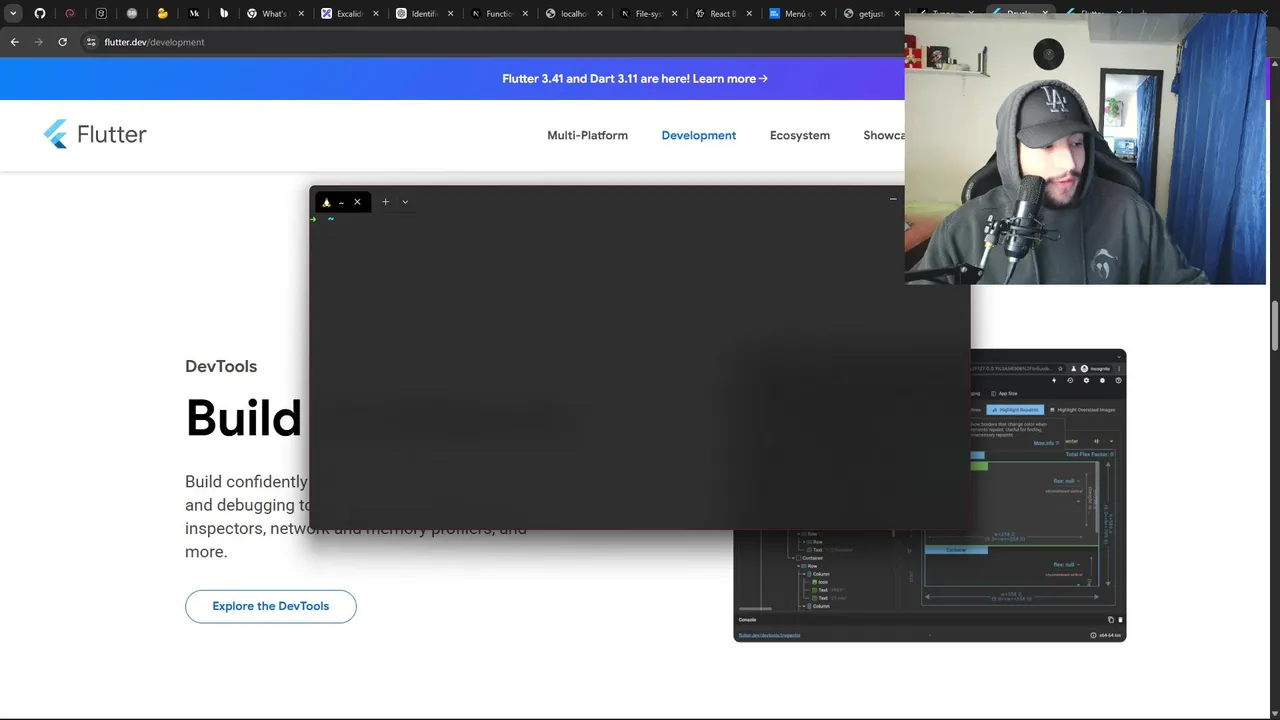The image size is (1280, 720).
Task: Close the Excalidraw browser tab
Action: (x=376, y=14)
